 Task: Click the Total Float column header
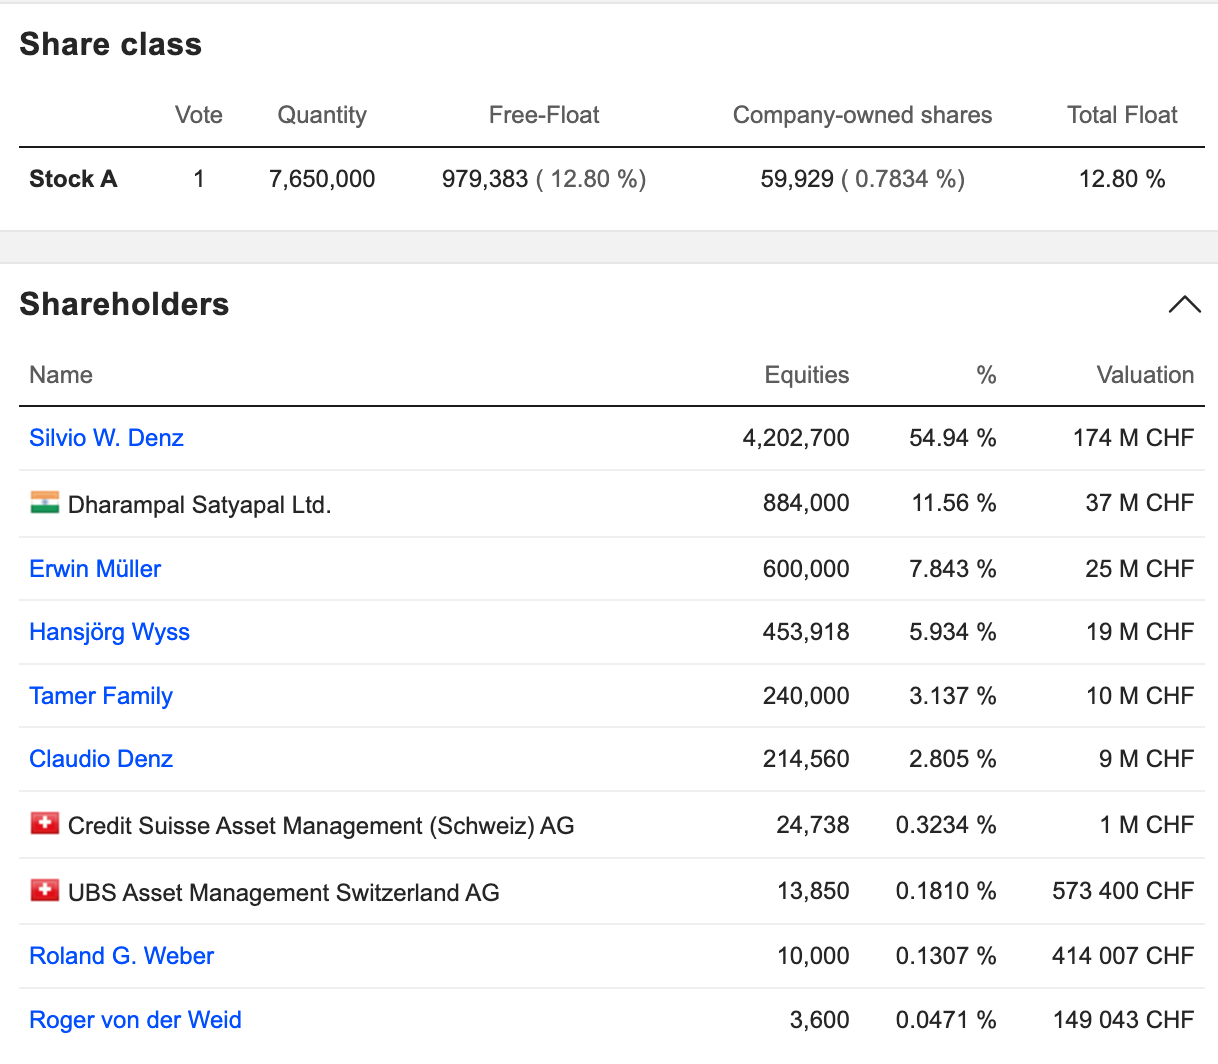(1122, 115)
